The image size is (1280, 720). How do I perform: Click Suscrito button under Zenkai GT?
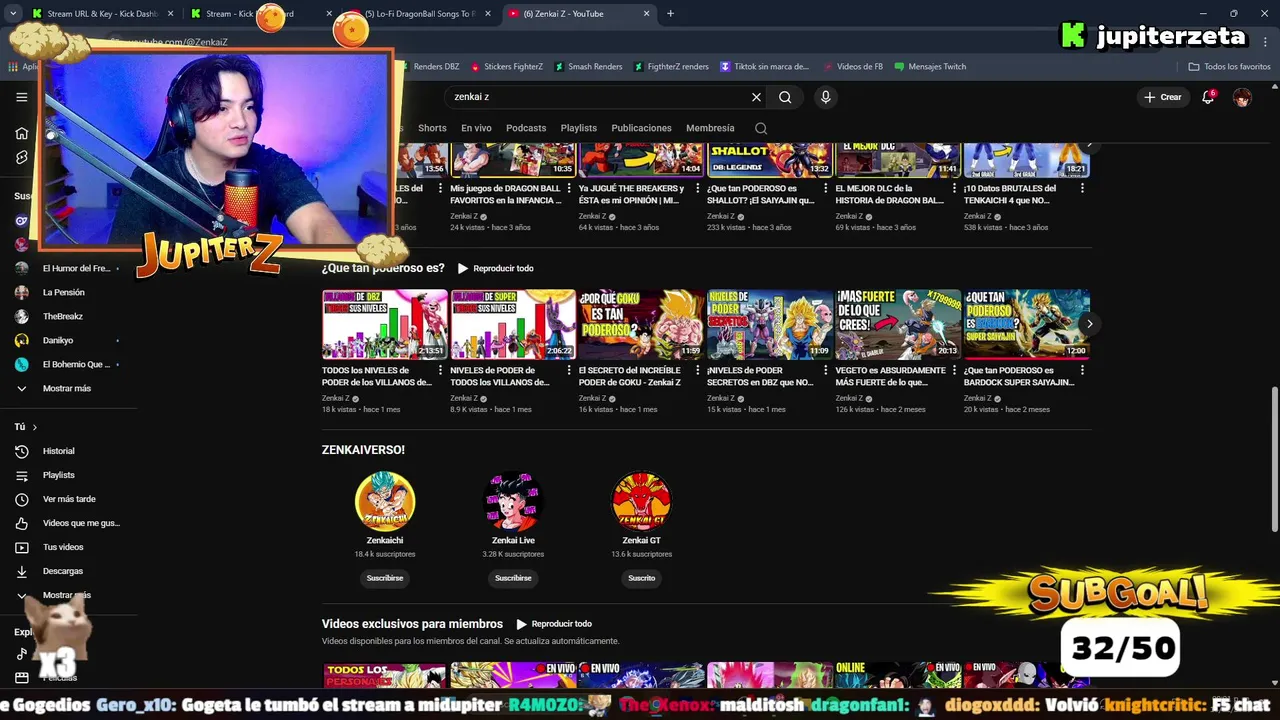(641, 578)
